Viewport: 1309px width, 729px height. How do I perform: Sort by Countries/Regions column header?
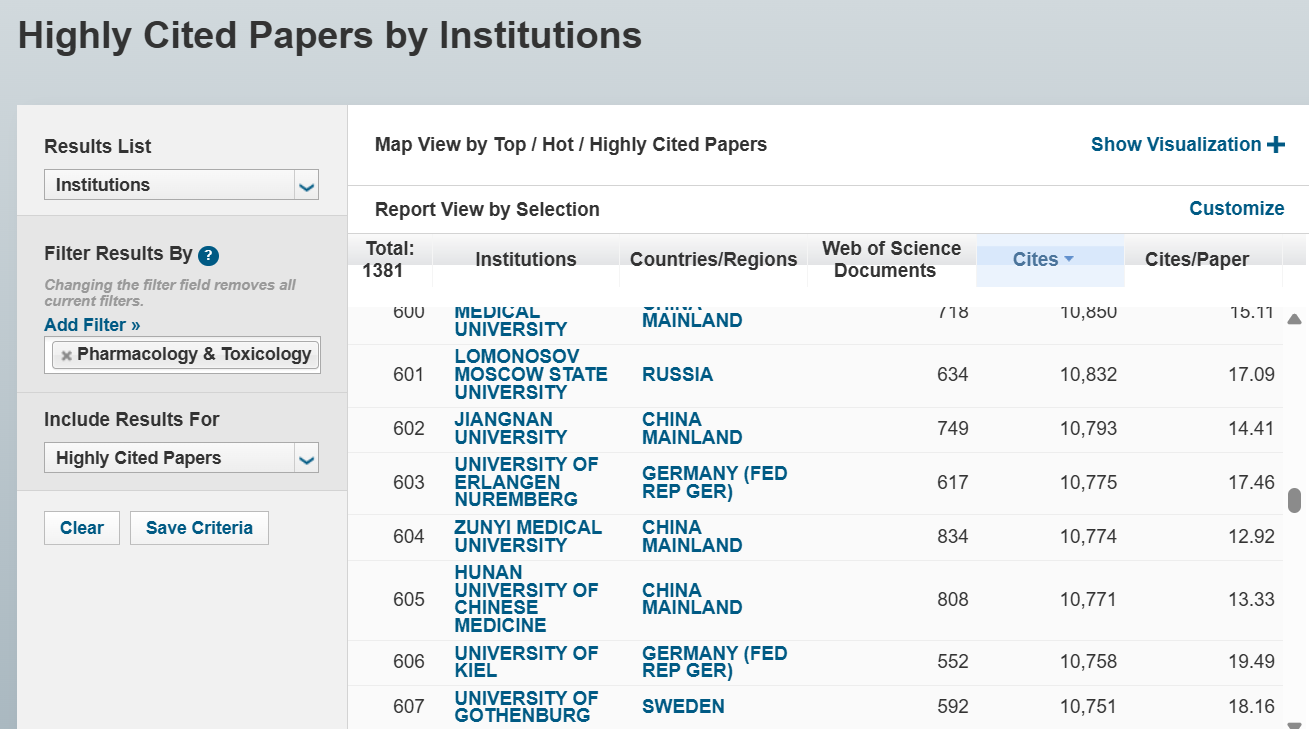(x=713, y=260)
